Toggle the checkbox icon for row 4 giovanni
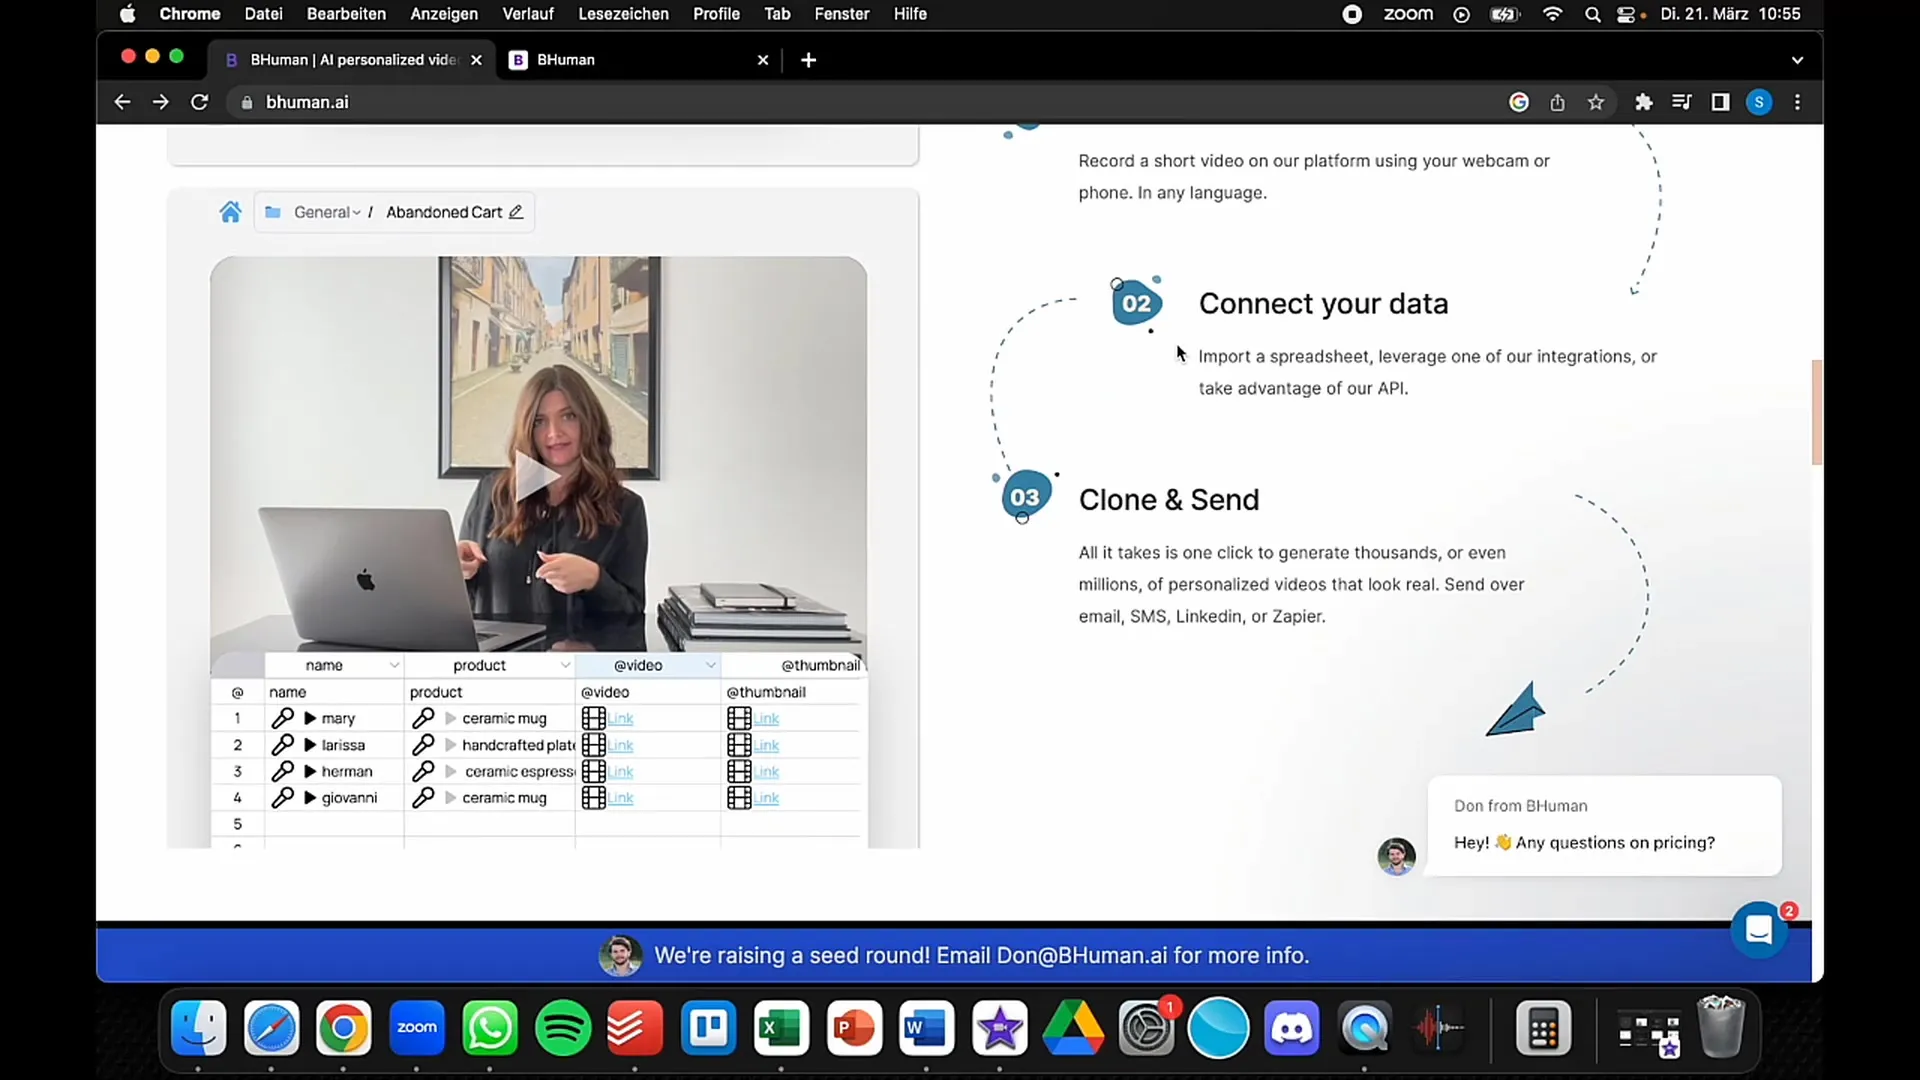 click(237, 798)
